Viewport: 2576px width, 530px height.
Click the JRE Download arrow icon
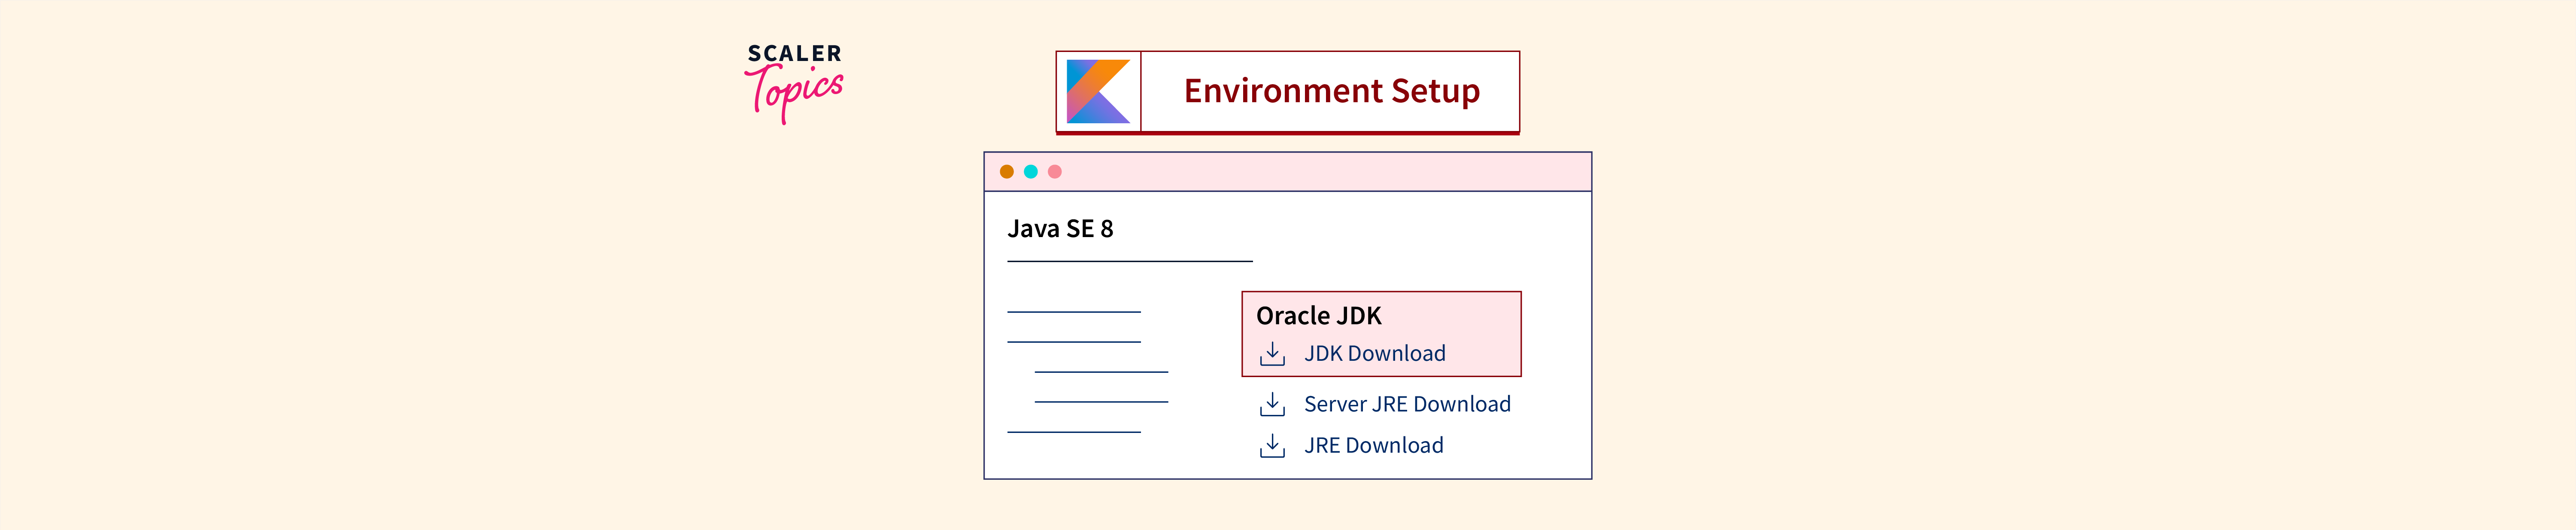(x=1272, y=446)
